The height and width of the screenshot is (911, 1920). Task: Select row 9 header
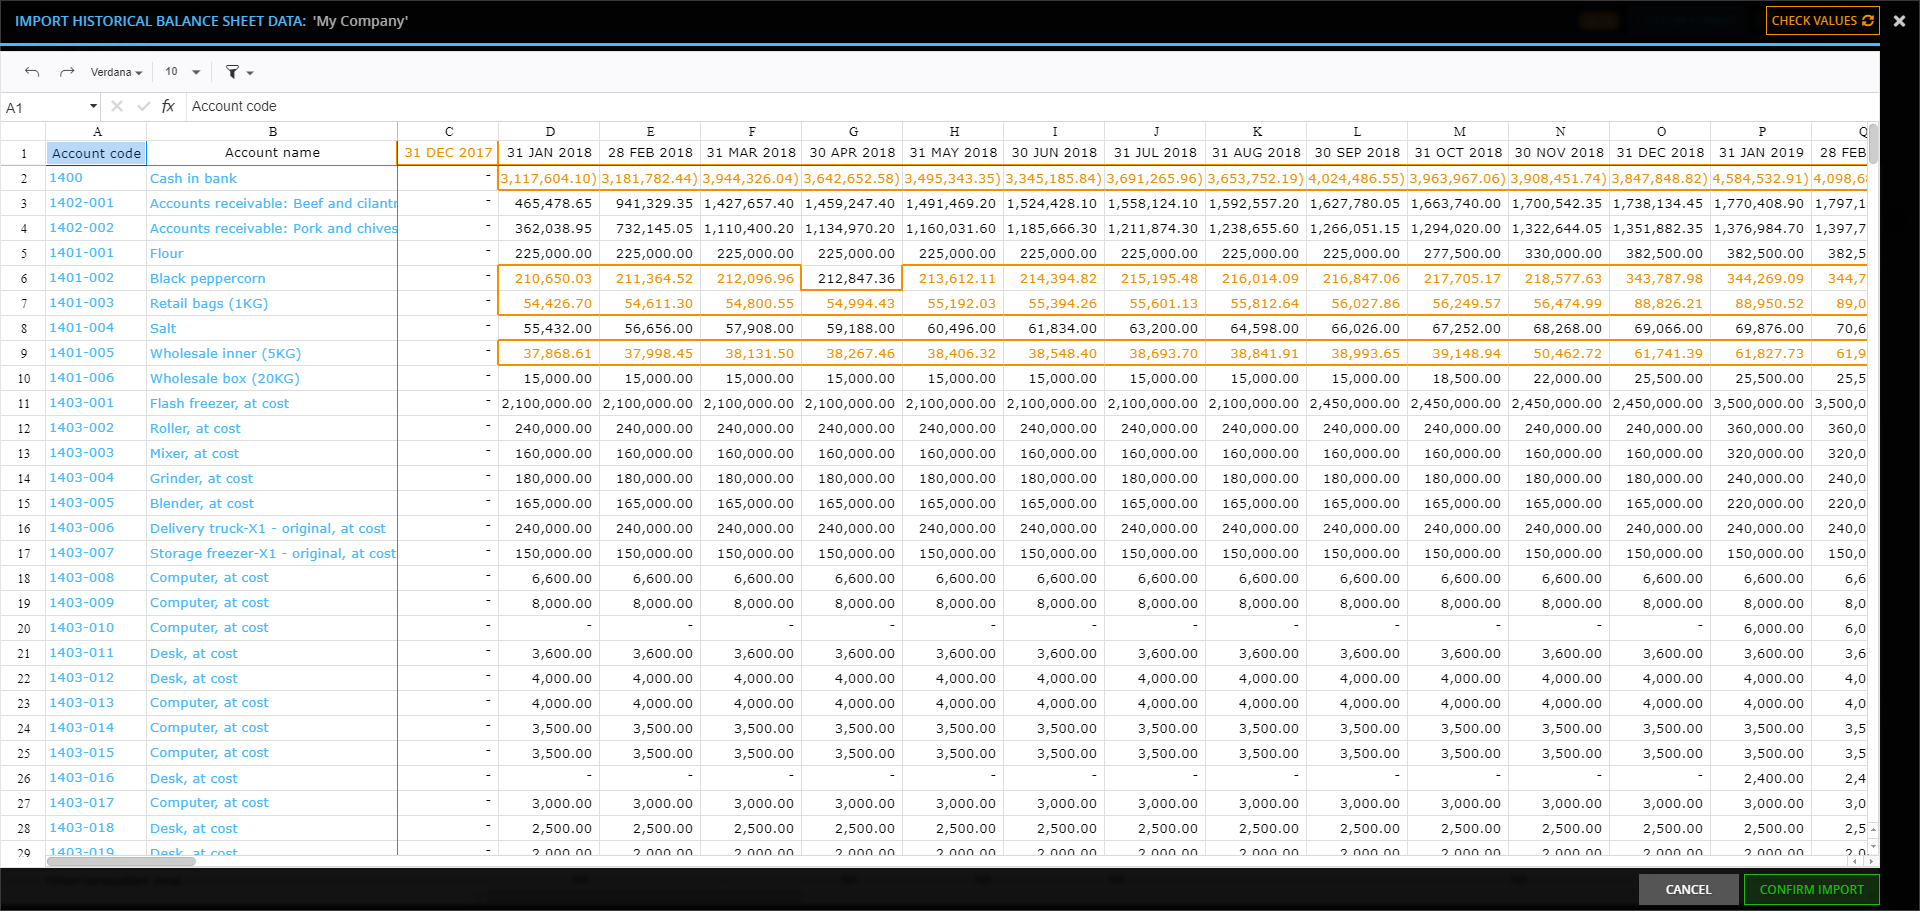point(23,353)
